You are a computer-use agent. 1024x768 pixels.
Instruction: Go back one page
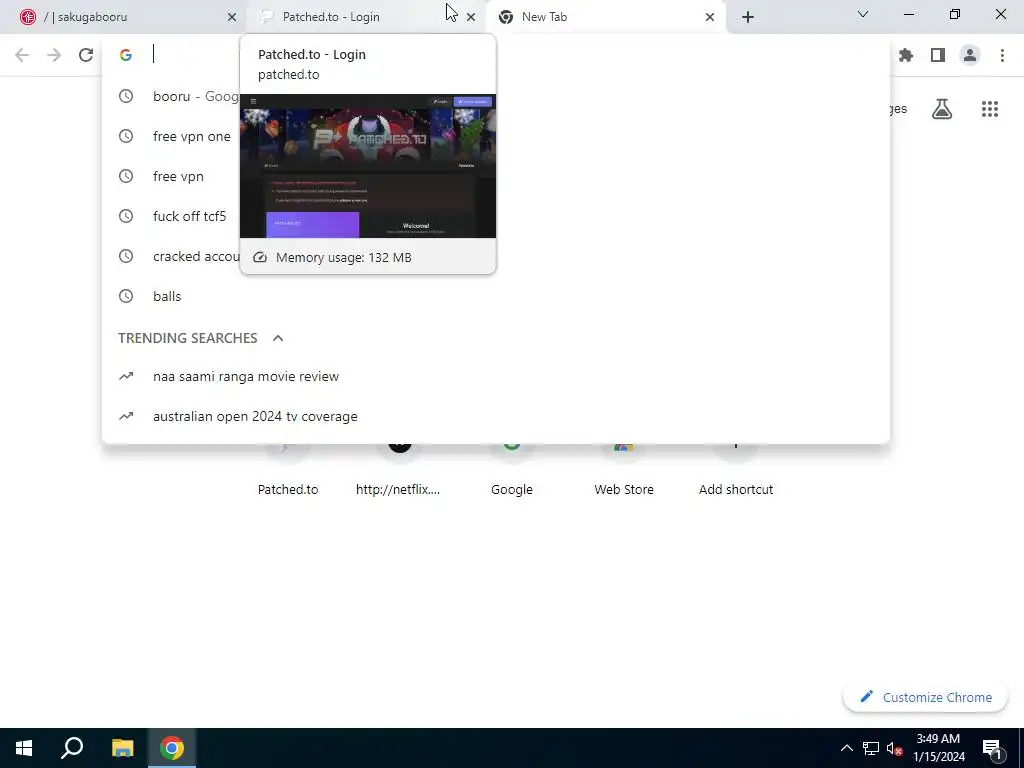(x=22, y=55)
